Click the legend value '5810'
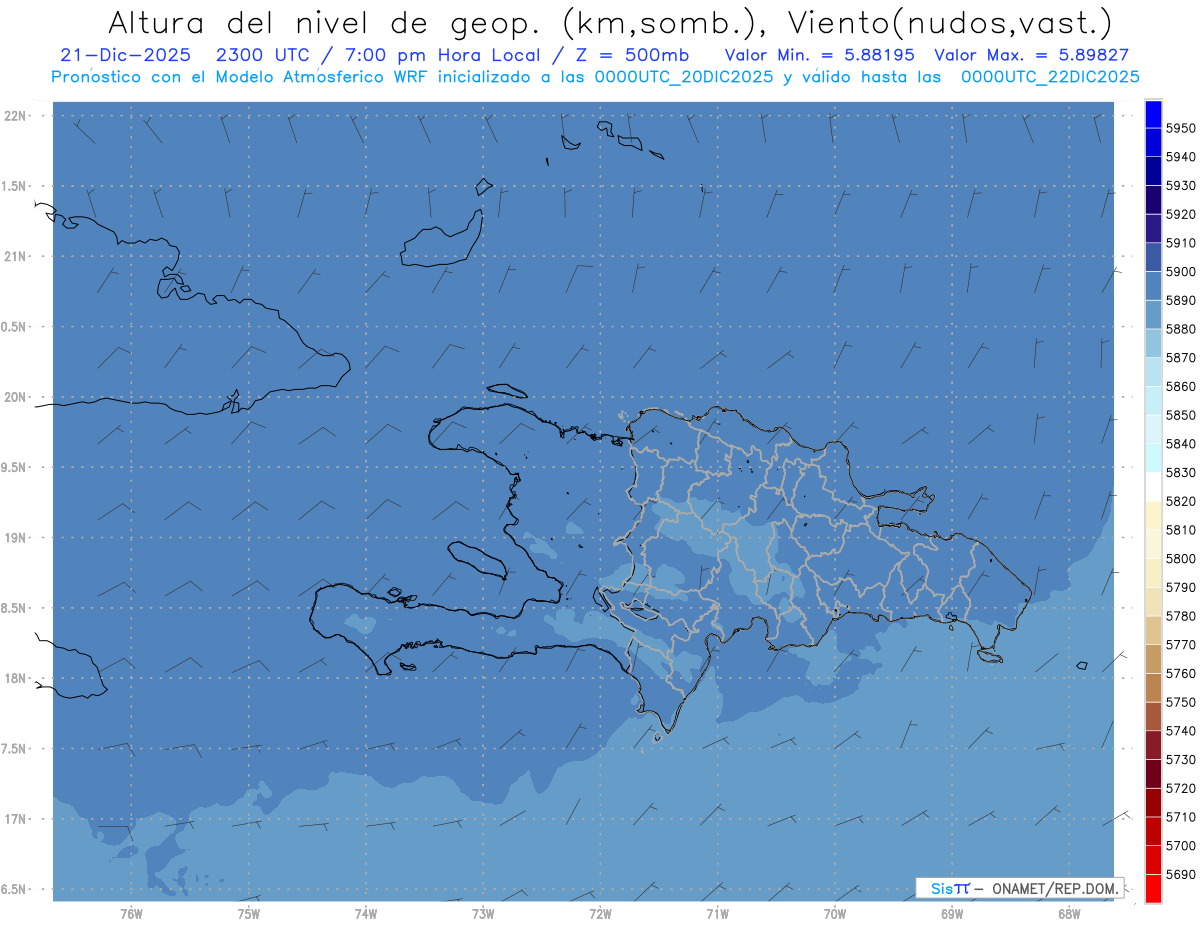Screen dimensions: 1200x927 (x=1181, y=530)
